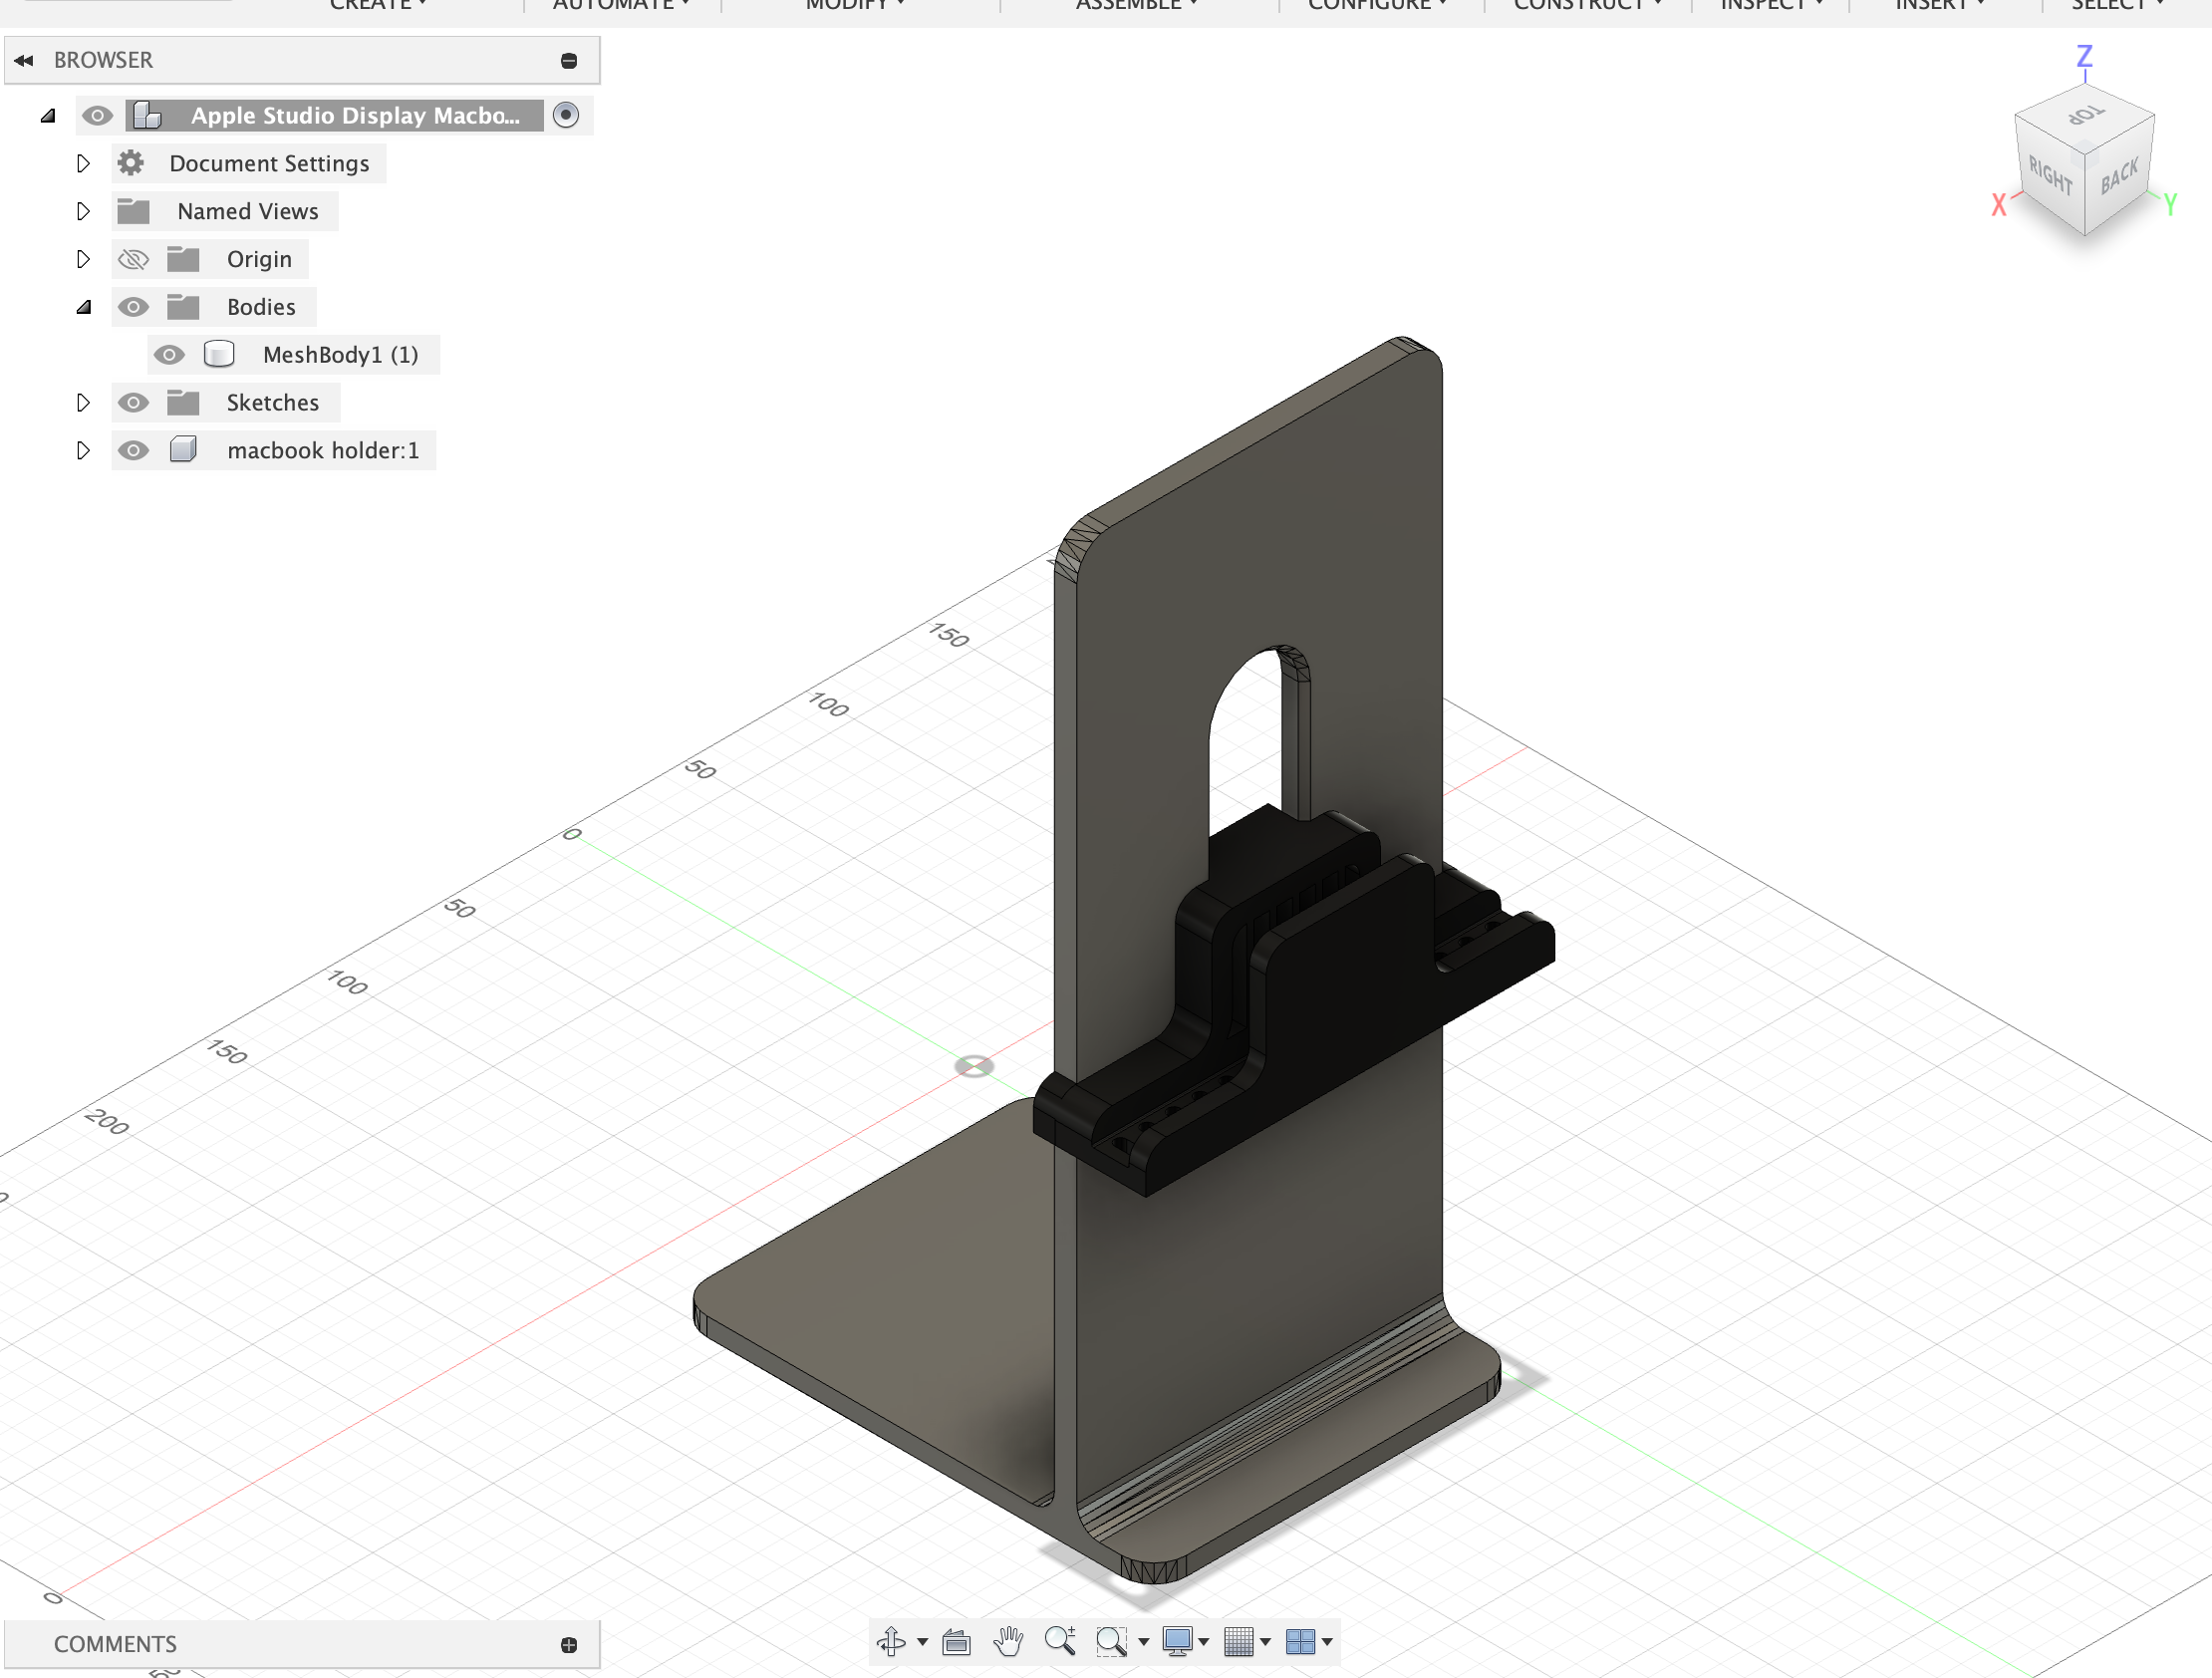
Task: Click the Bodies folder icon
Action: coord(183,306)
